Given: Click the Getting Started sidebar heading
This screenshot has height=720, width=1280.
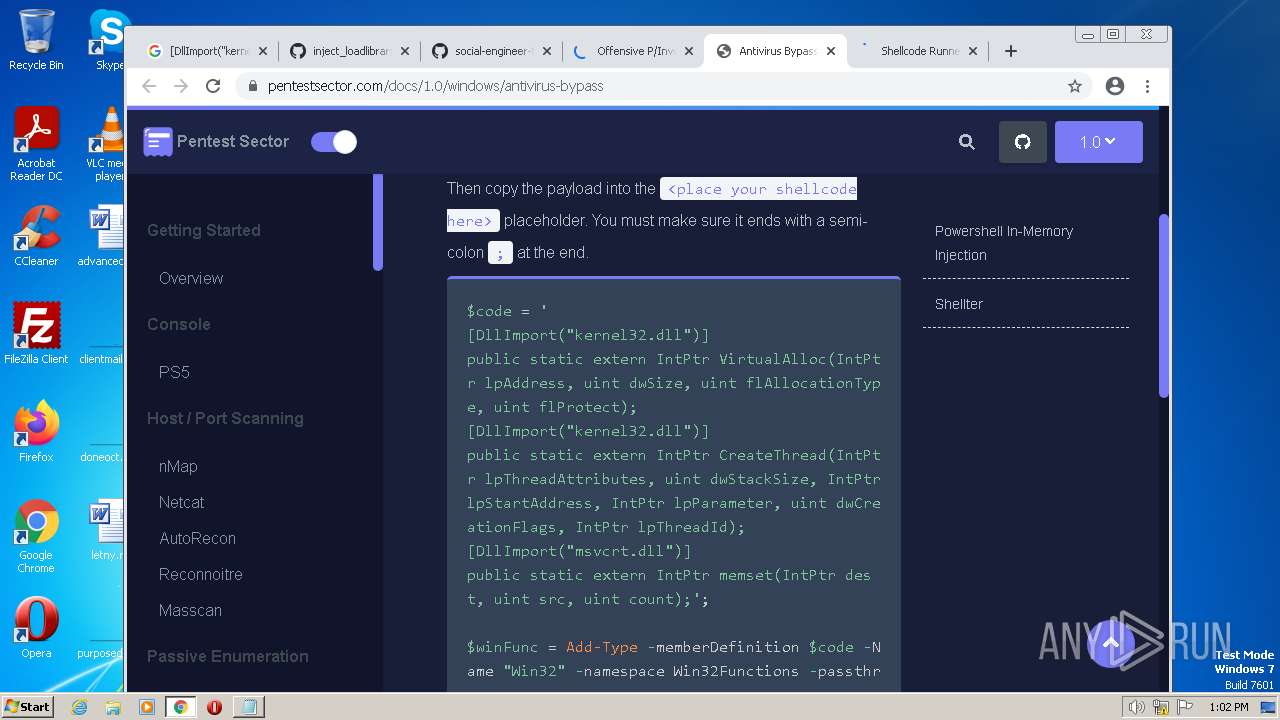Looking at the screenshot, I should click(x=204, y=230).
